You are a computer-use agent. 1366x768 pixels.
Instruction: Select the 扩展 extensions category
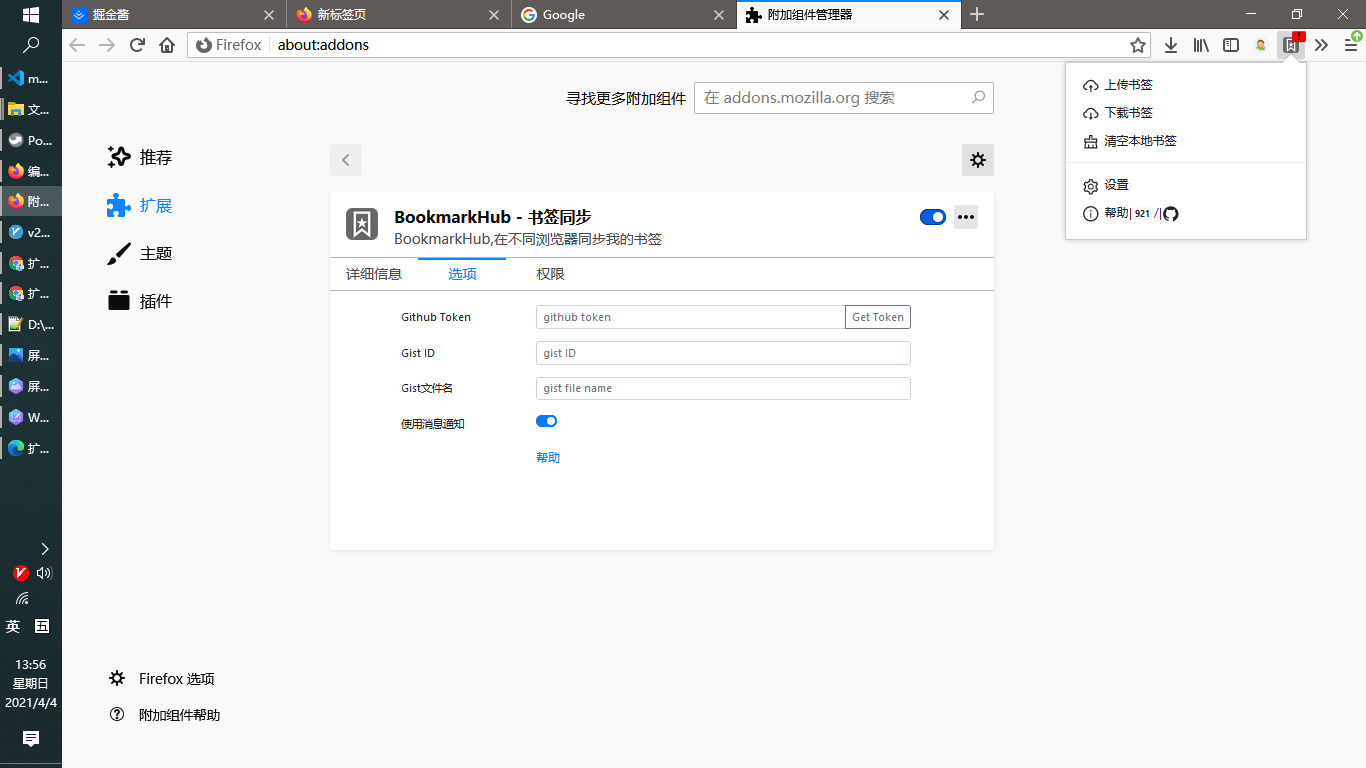coord(140,205)
